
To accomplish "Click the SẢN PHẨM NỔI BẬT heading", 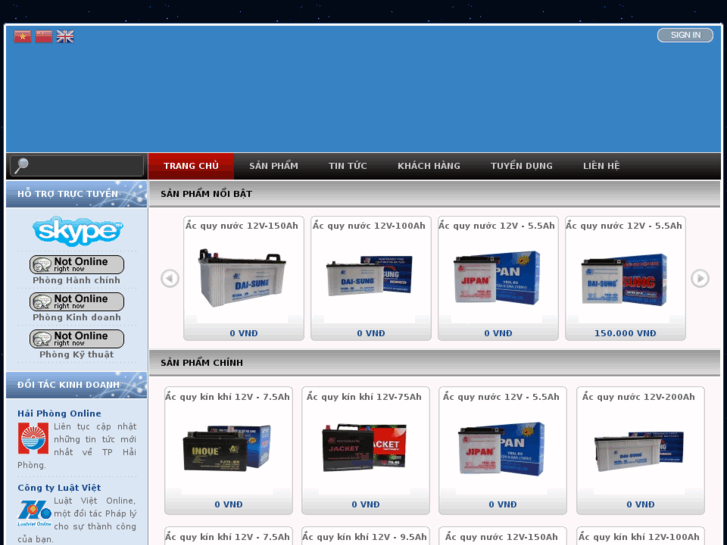I will [206, 194].
